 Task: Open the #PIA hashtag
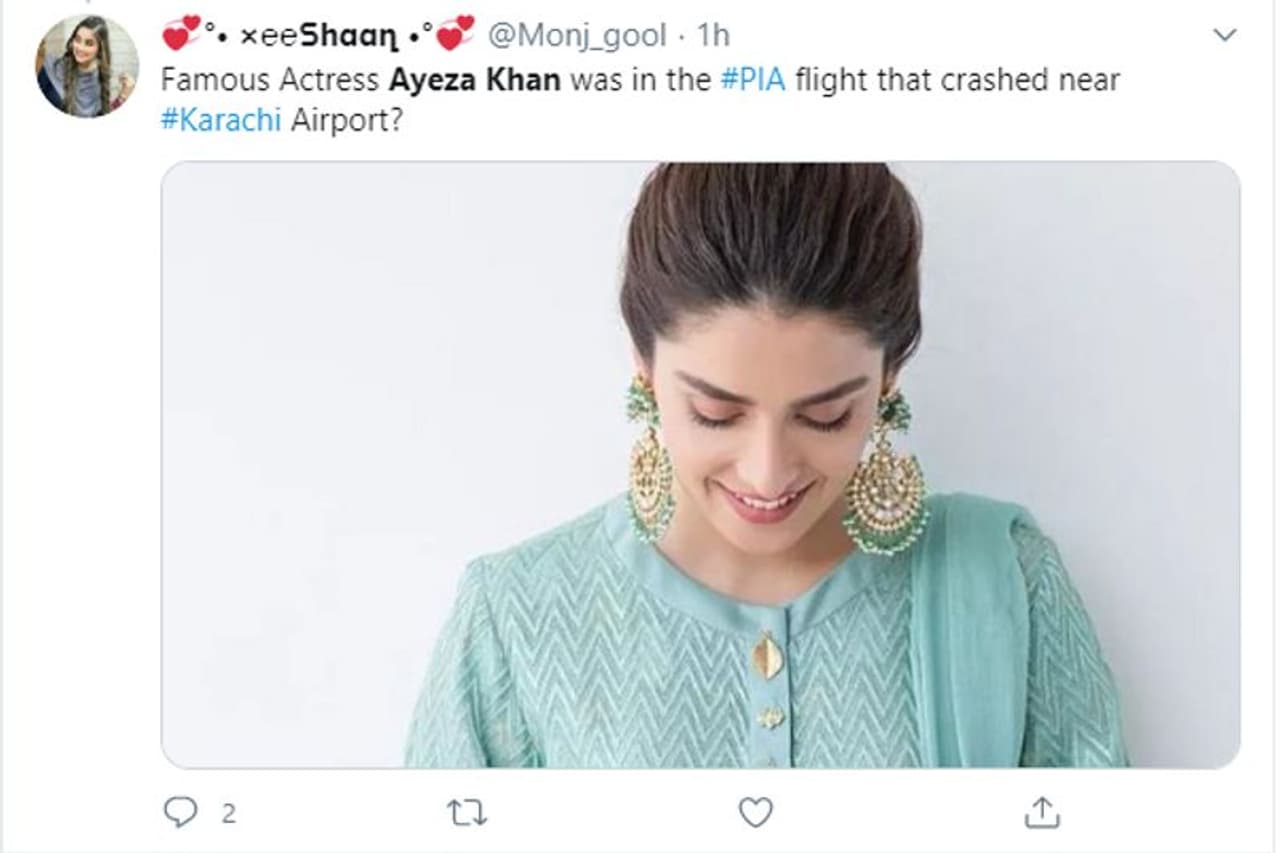click(755, 81)
